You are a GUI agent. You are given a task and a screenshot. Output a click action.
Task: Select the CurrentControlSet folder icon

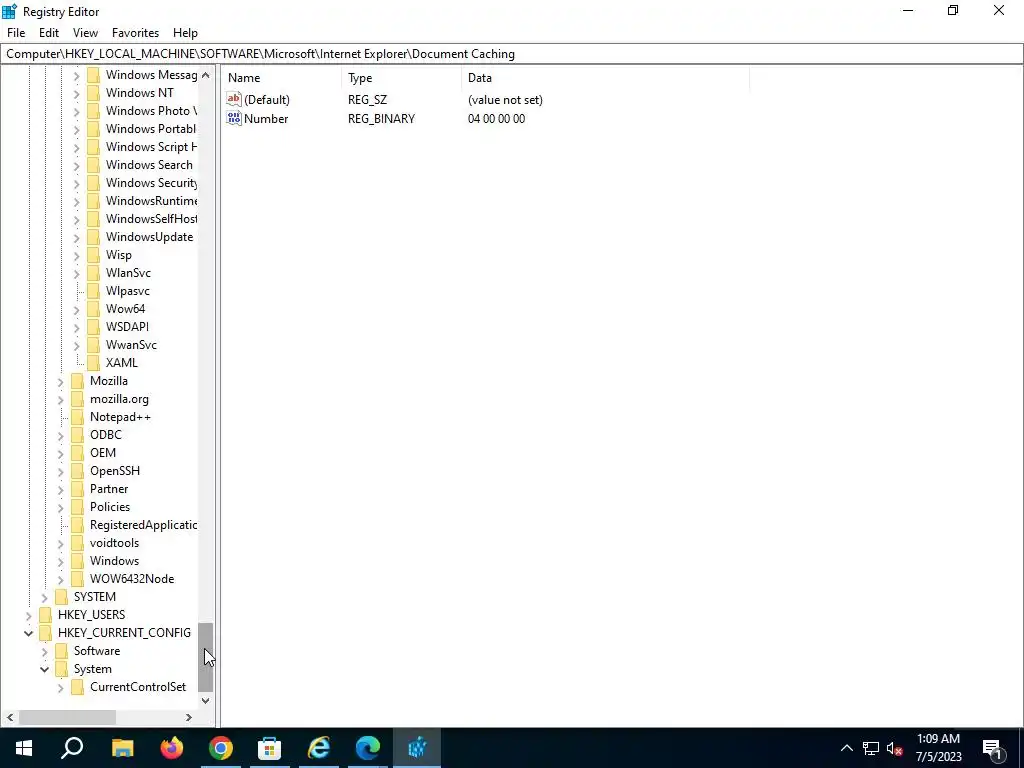(78, 687)
